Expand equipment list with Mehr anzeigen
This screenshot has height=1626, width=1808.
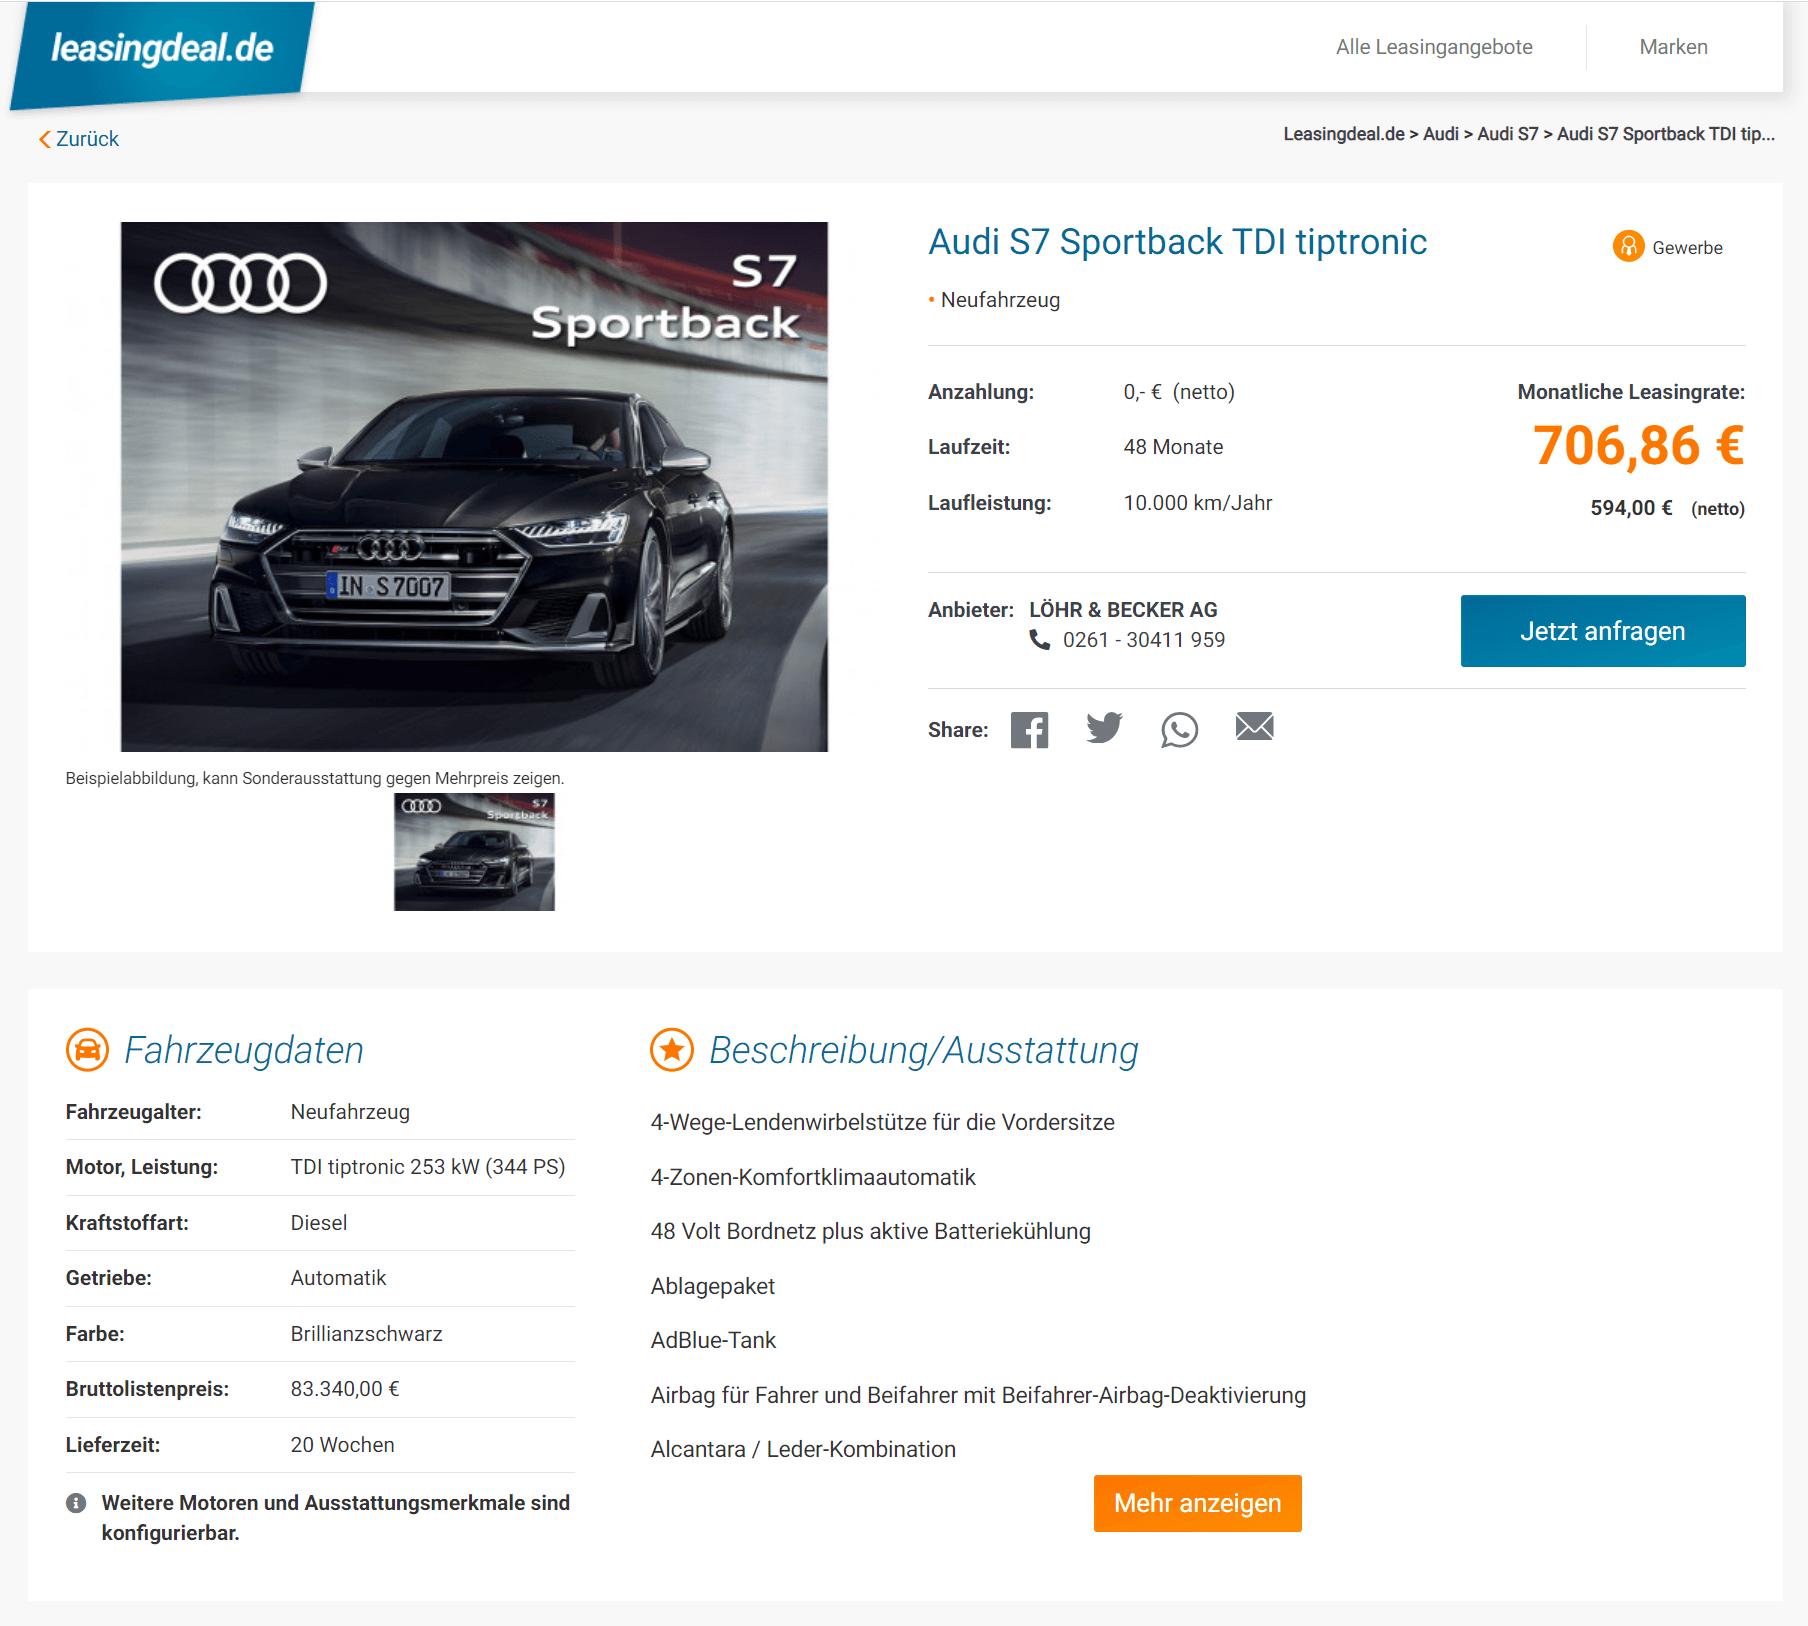coord(1197,1503)
